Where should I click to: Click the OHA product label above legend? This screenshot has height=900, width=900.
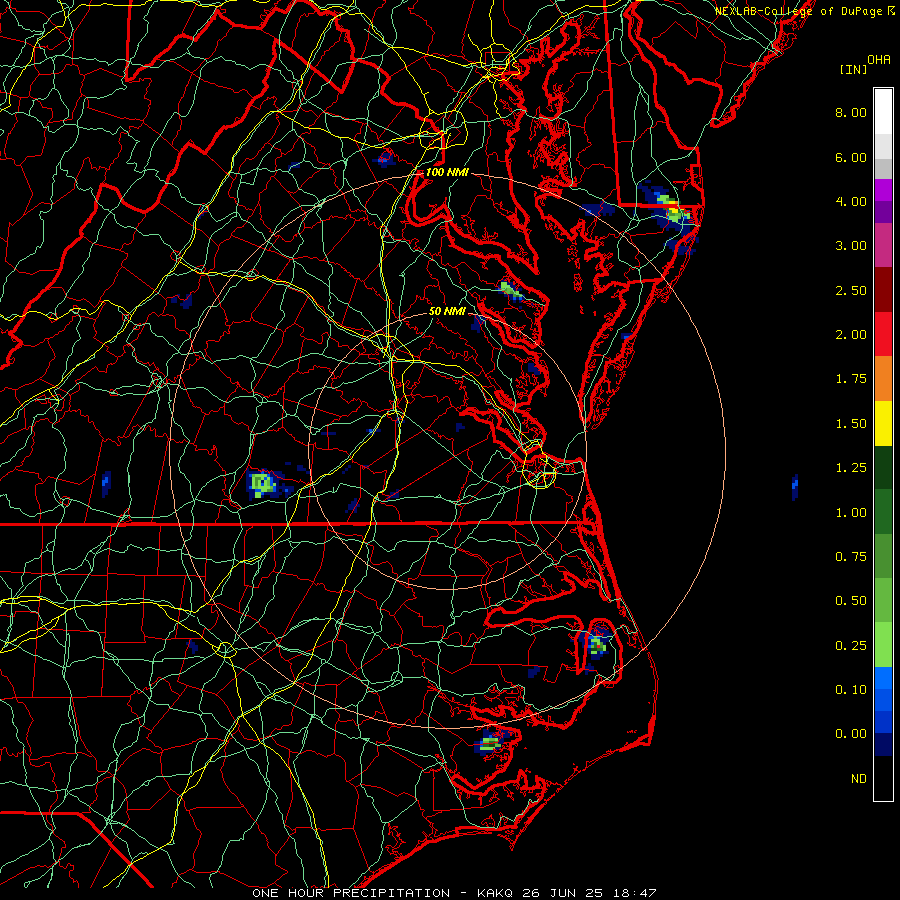tap(879, 59)
